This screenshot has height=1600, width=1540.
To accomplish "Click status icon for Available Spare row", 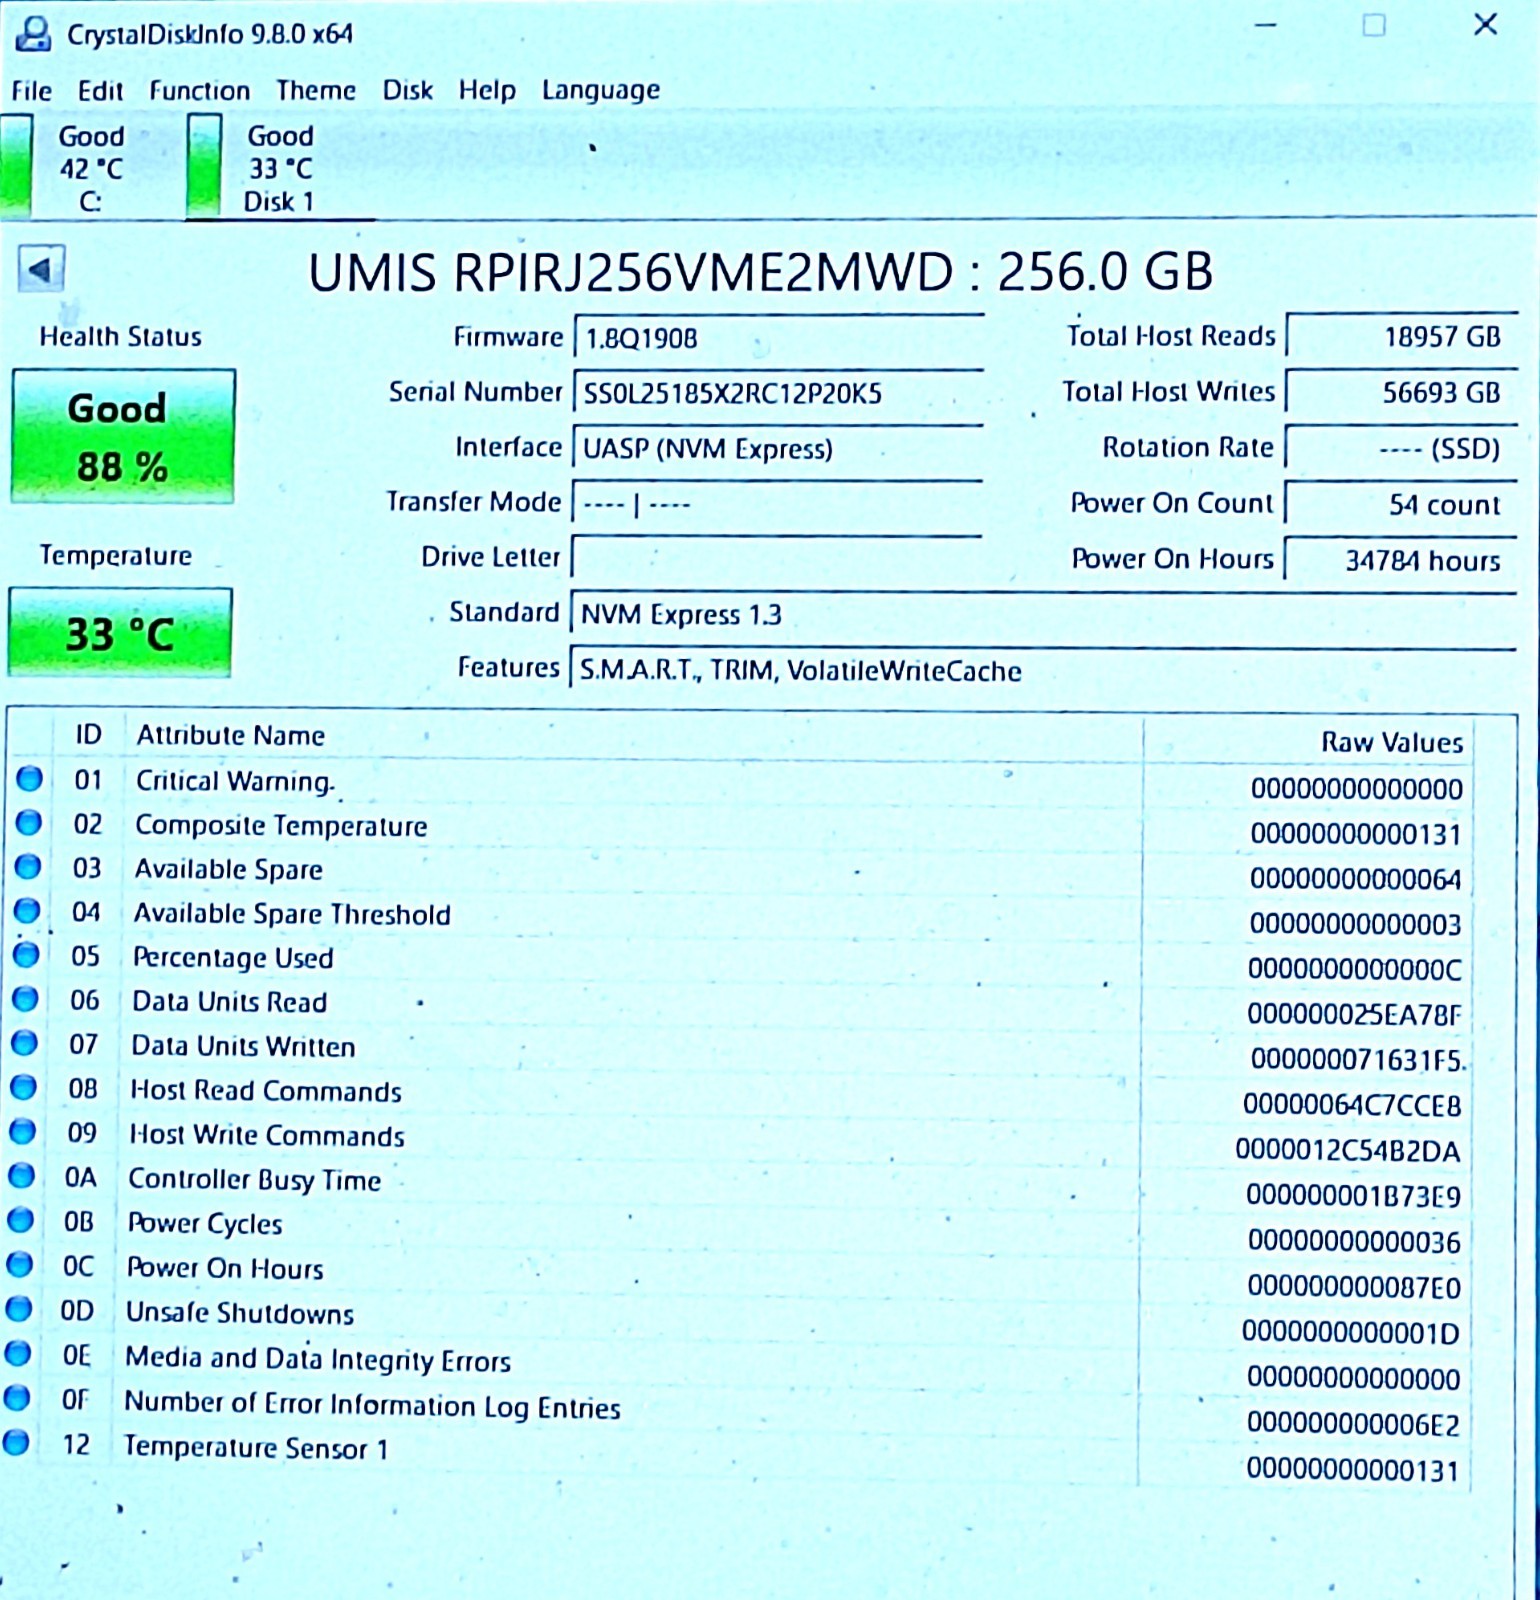I will [28, 866].
